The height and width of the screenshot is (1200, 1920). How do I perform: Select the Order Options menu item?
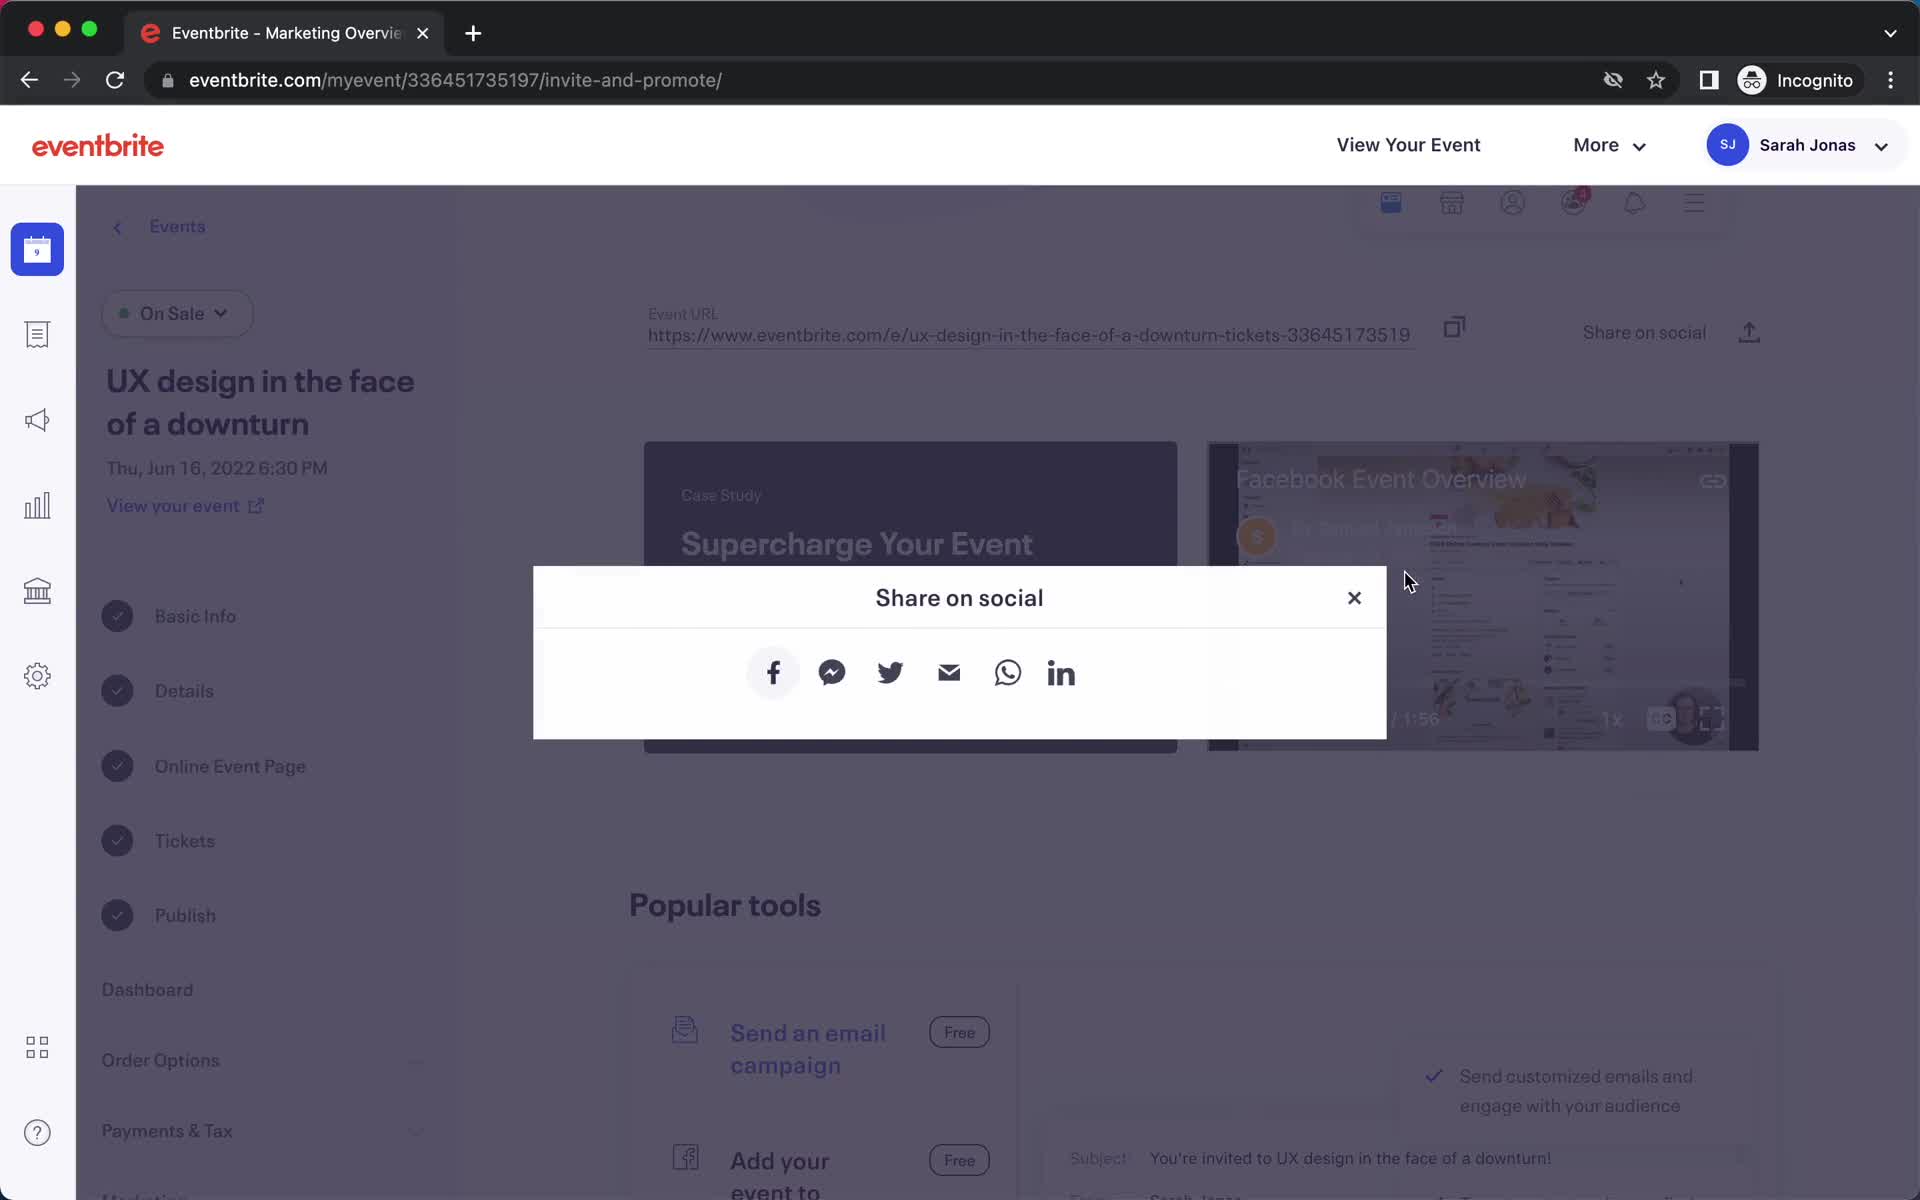160,1060
